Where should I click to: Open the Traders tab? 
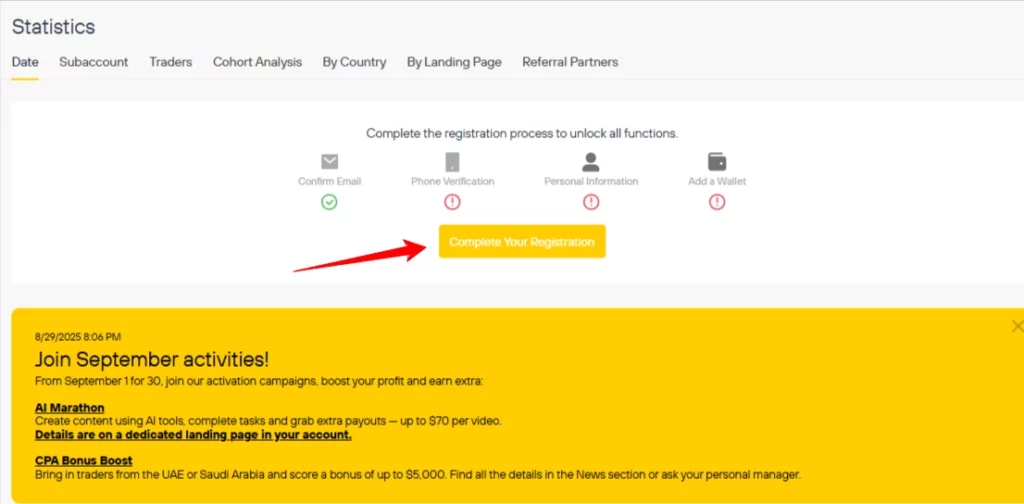(x=170, y=62)
